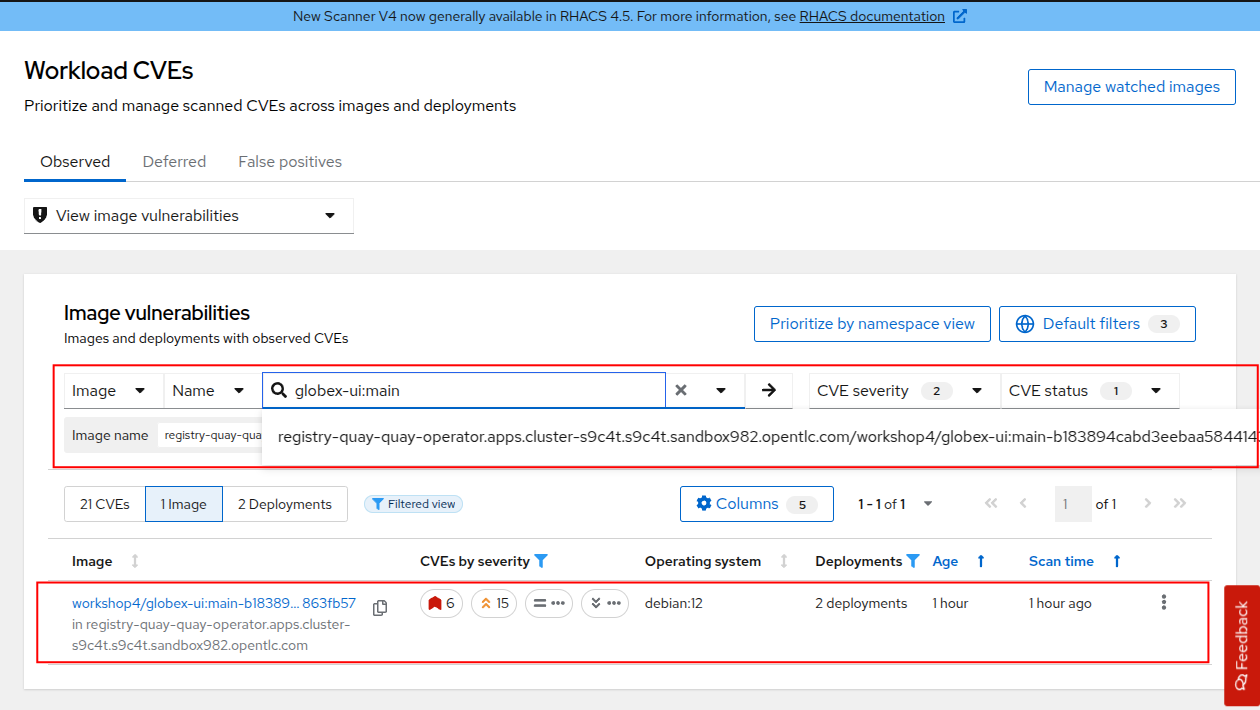
Task: Click the moderate severity hidden badge
Action: (549, 603)
